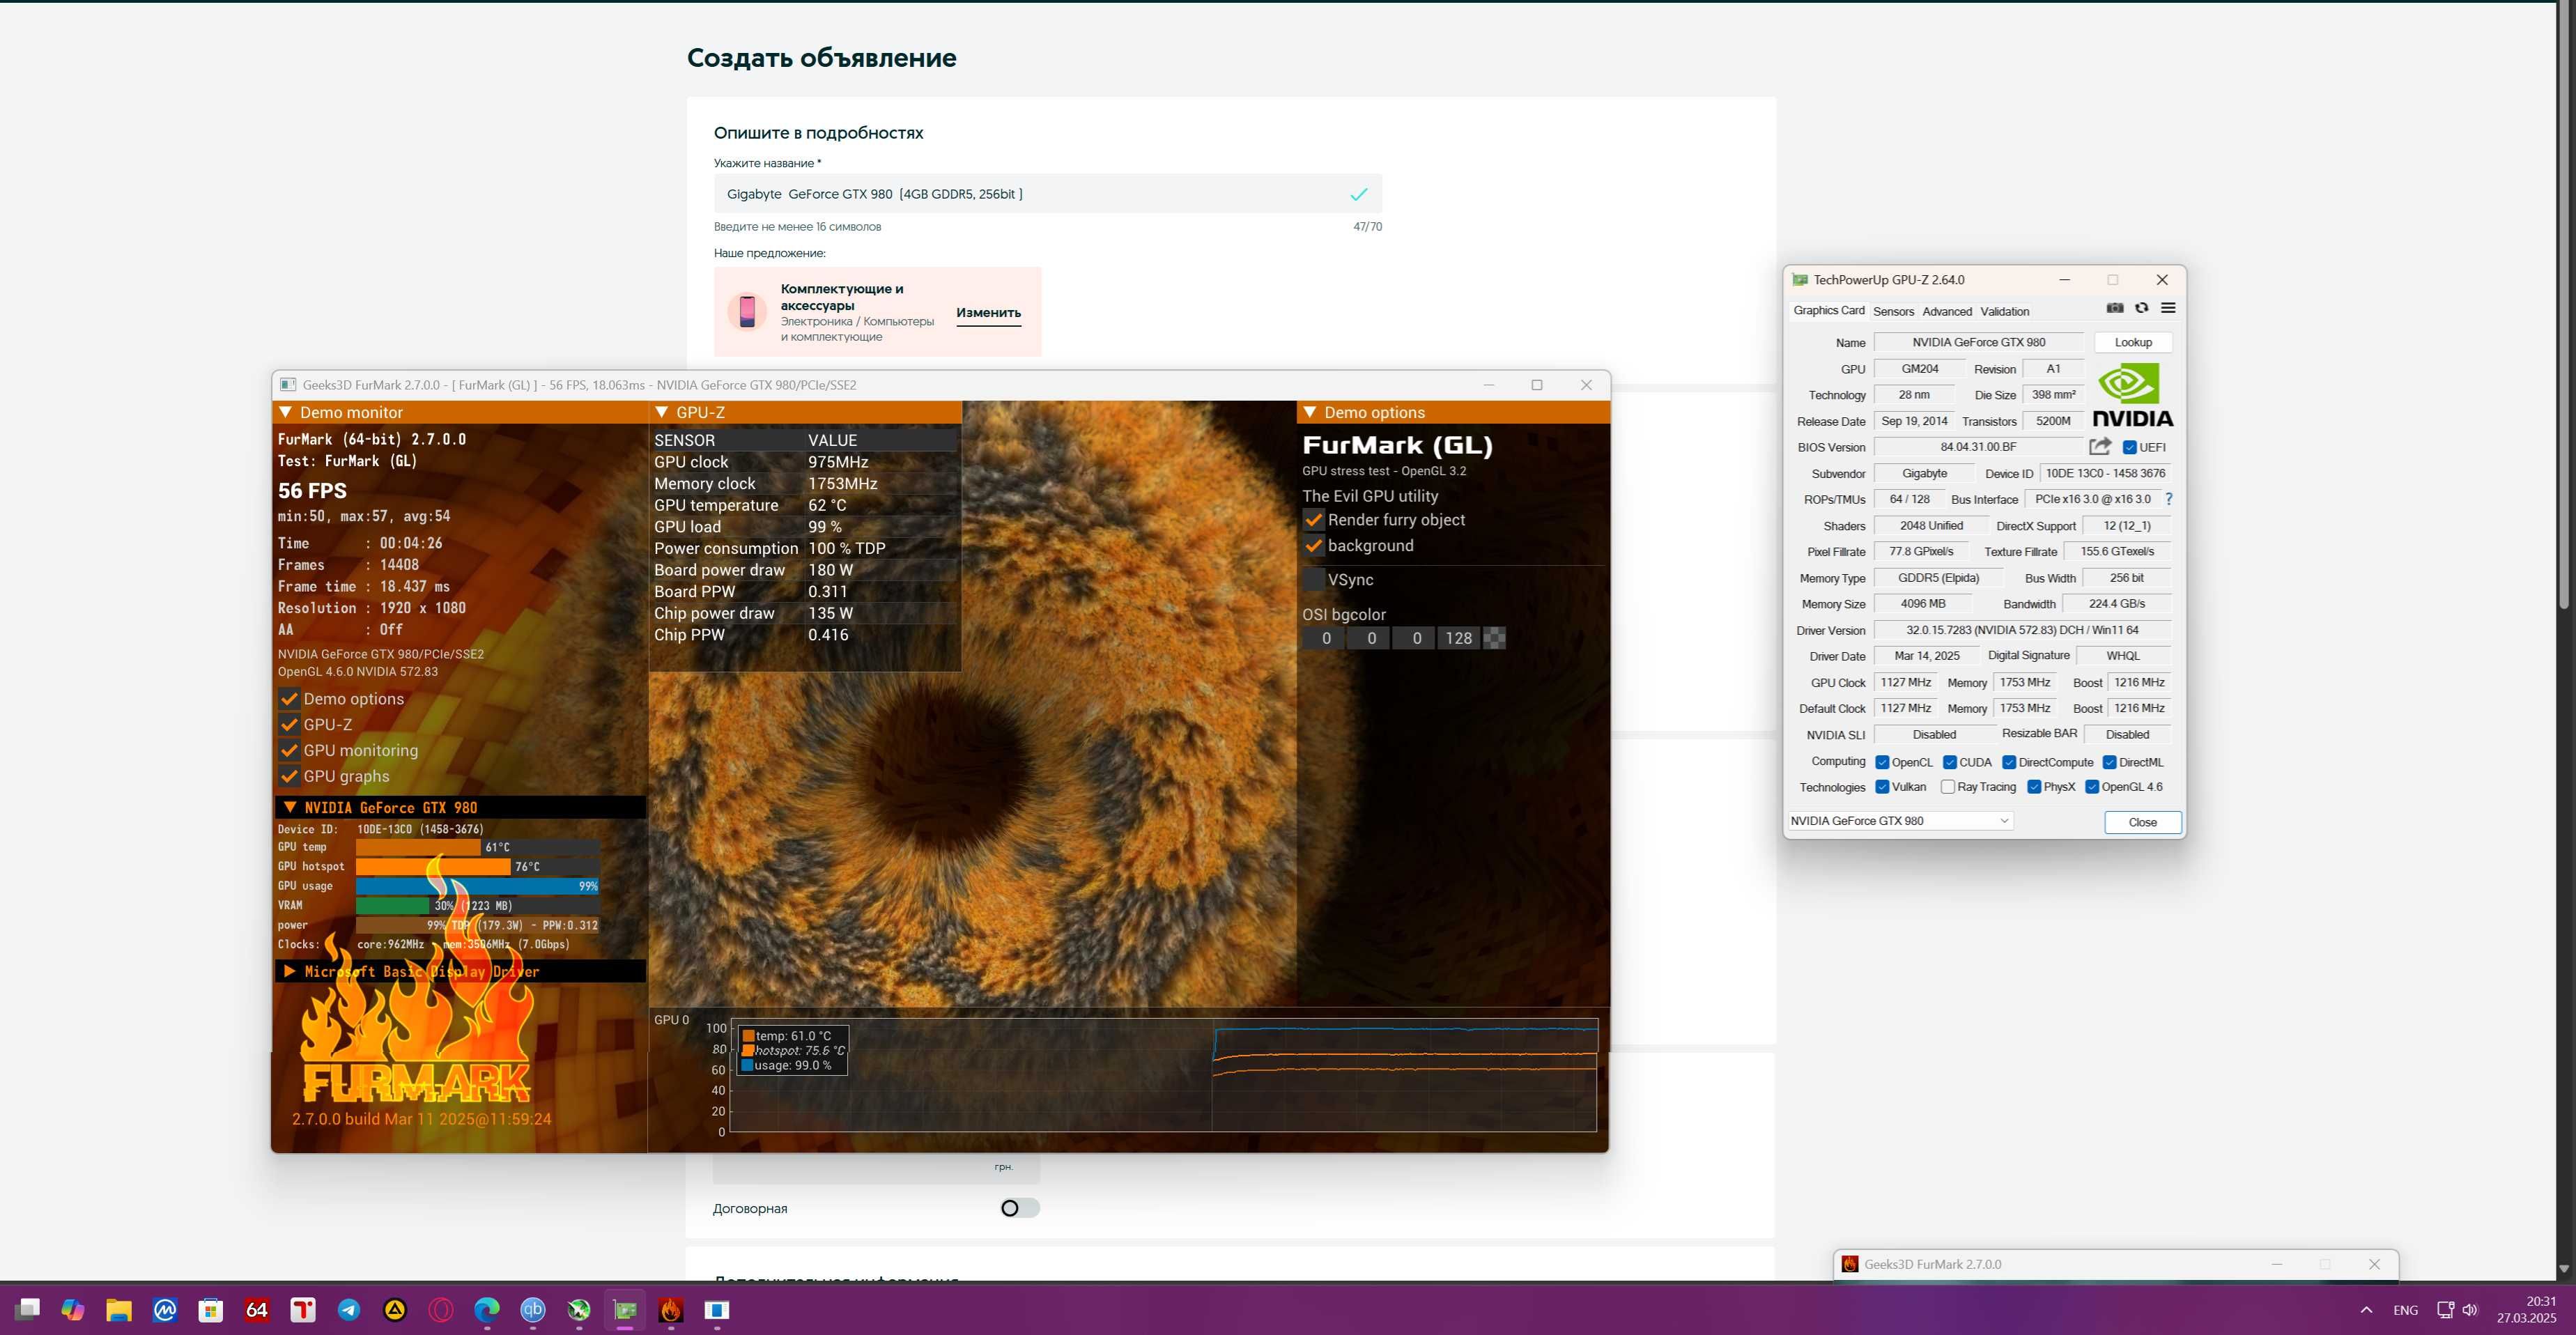Switch to the Sensors tab

(1893, 311)
